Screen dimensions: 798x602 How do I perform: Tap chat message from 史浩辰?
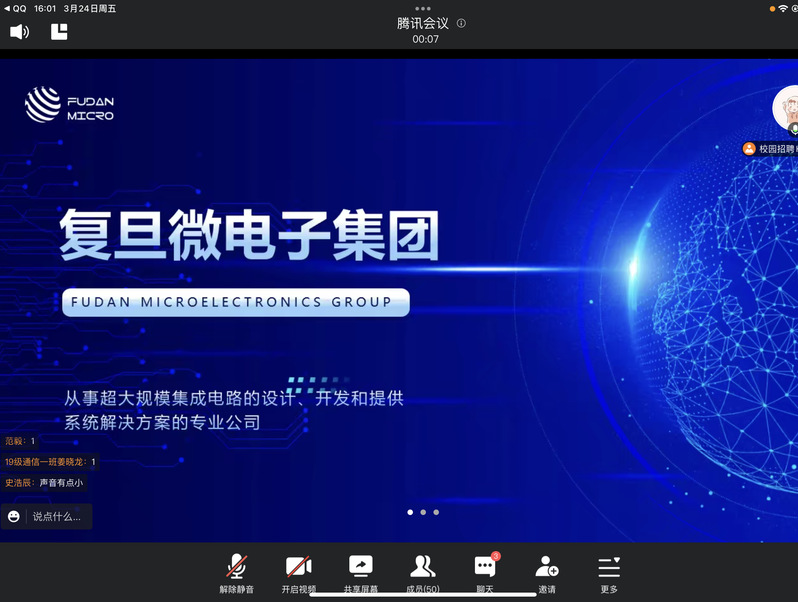pos(45,483)
